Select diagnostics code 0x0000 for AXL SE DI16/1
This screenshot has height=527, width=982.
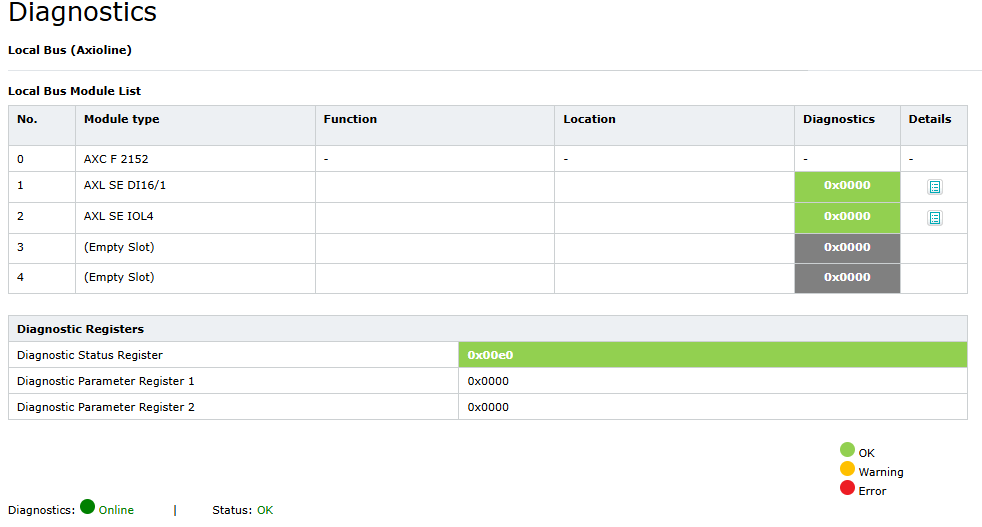[847, 187]
